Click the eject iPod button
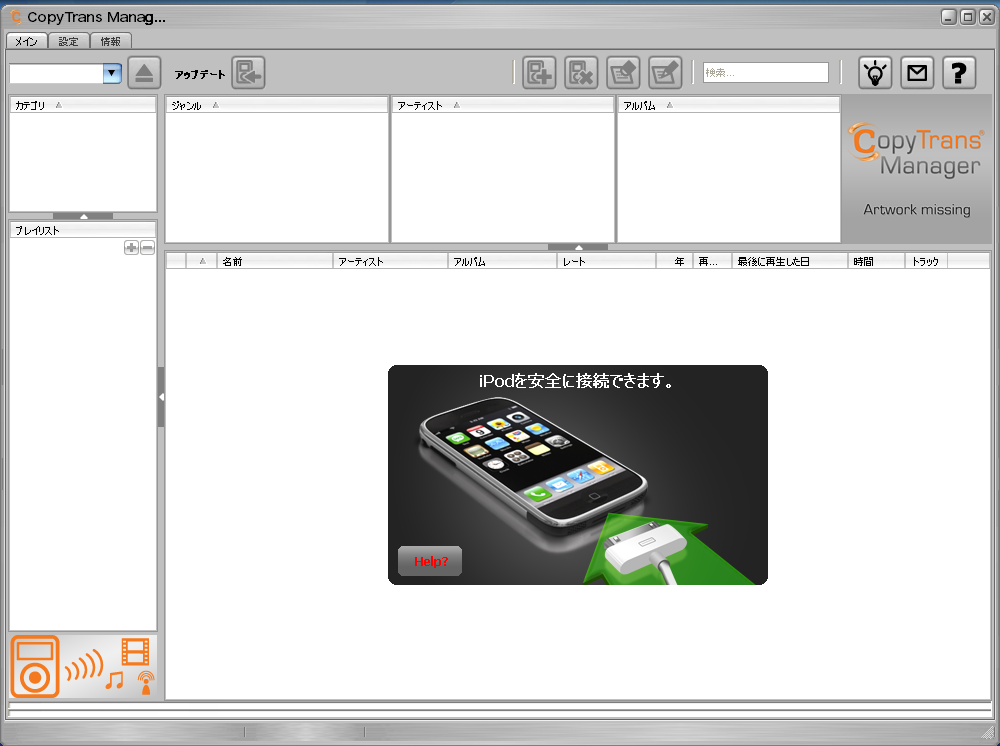Viewport: 1000px width, 746px height. pyautogui.click(x=144, y=73)
